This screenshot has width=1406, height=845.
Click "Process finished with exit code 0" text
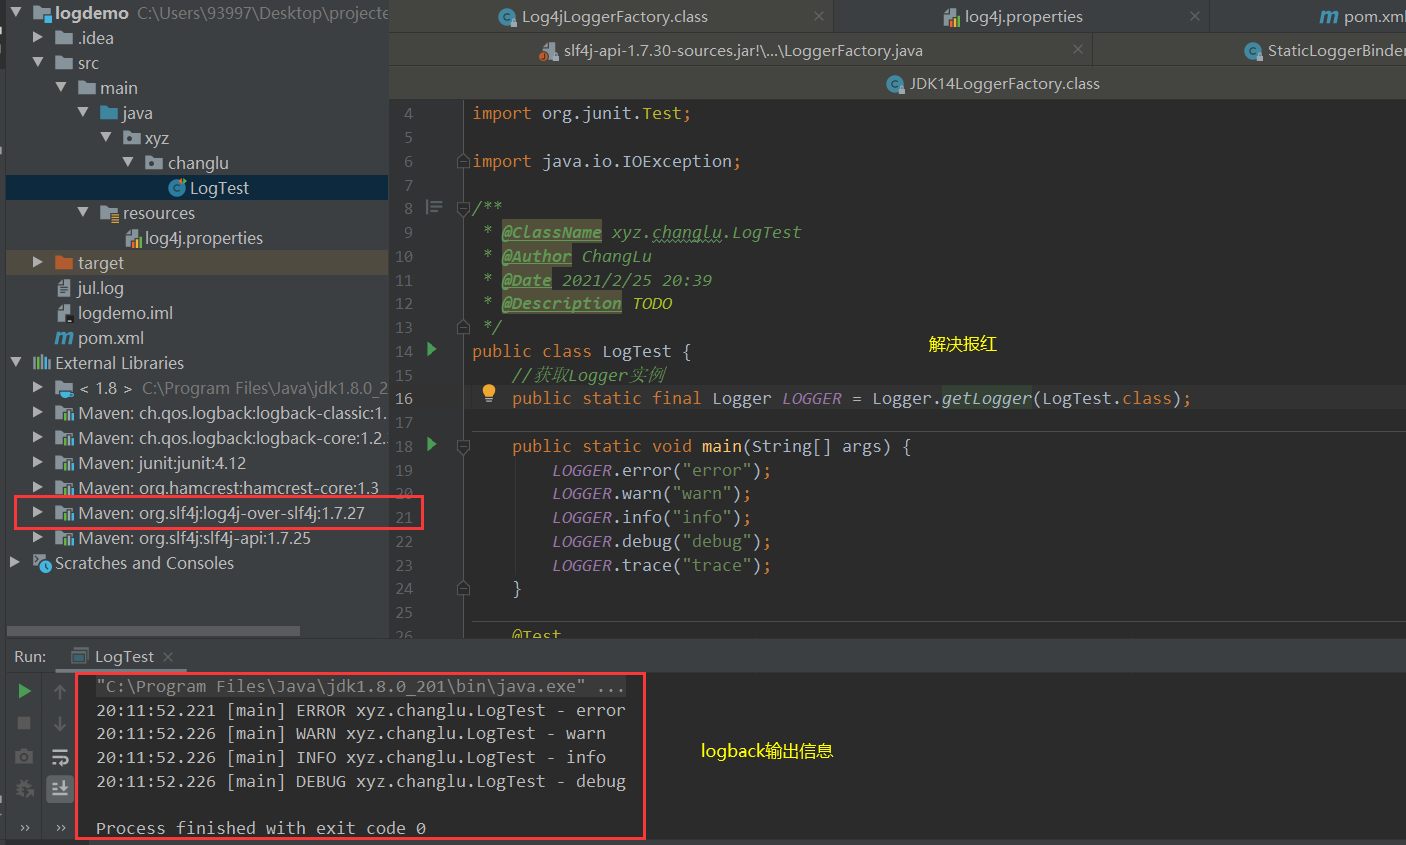(261, 828)
